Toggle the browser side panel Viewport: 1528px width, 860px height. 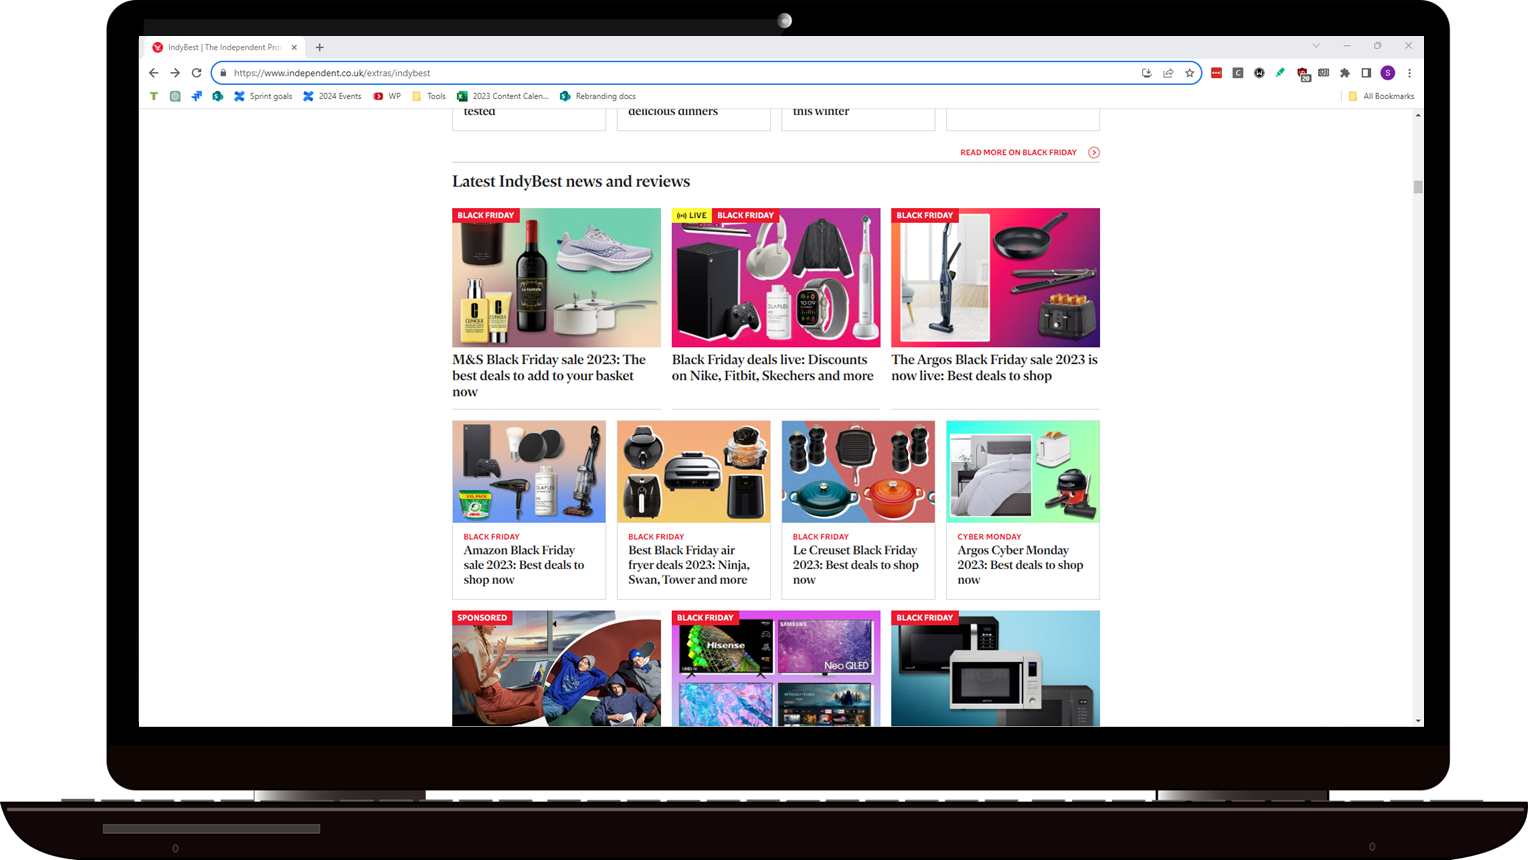coord(1366,73)
